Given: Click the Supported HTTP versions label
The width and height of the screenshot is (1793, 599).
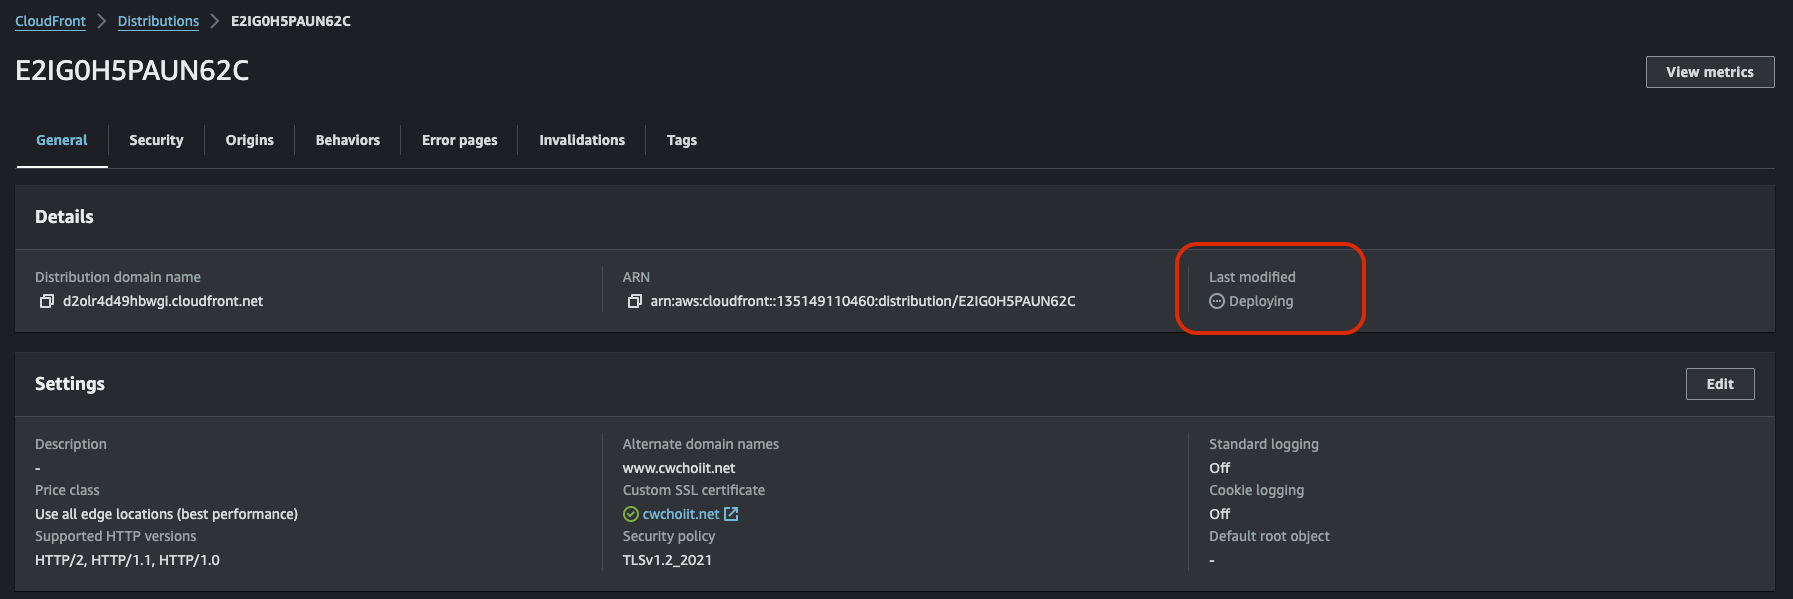Looking at the screenshot, I should pos(116,536).
